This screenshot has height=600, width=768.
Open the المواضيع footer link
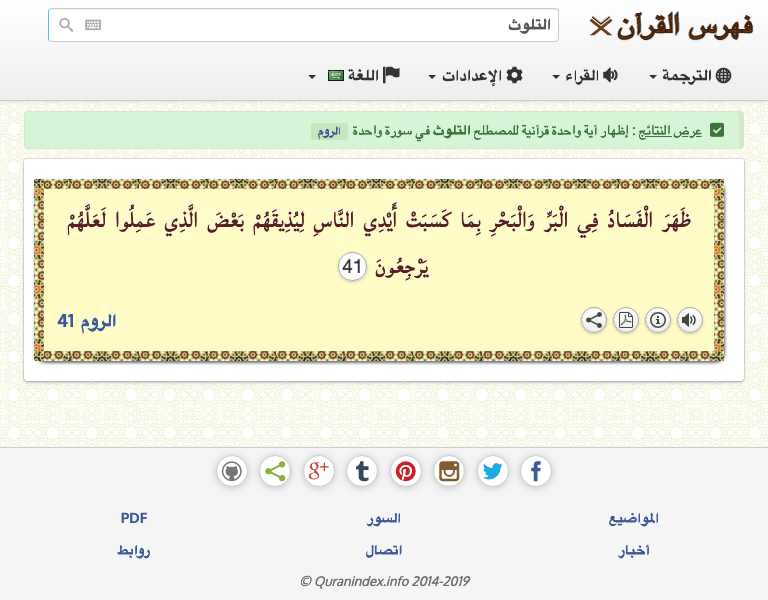point(634,519)
